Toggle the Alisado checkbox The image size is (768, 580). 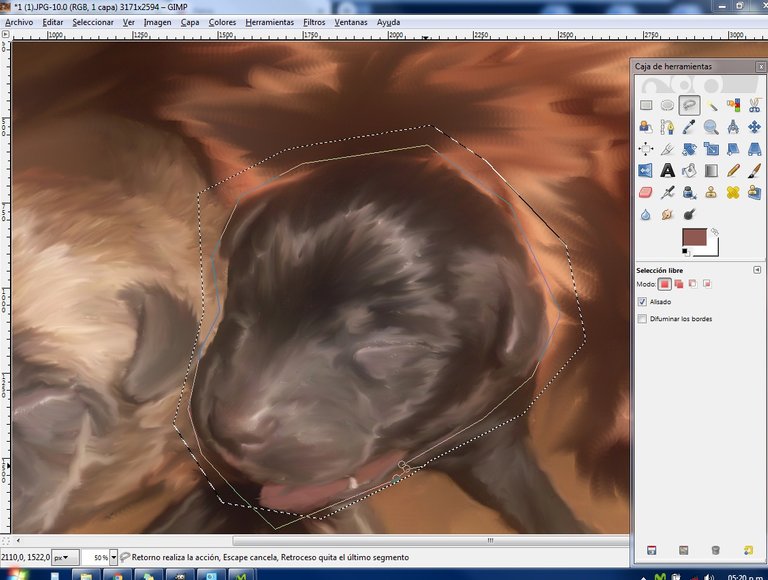[642, 302]
